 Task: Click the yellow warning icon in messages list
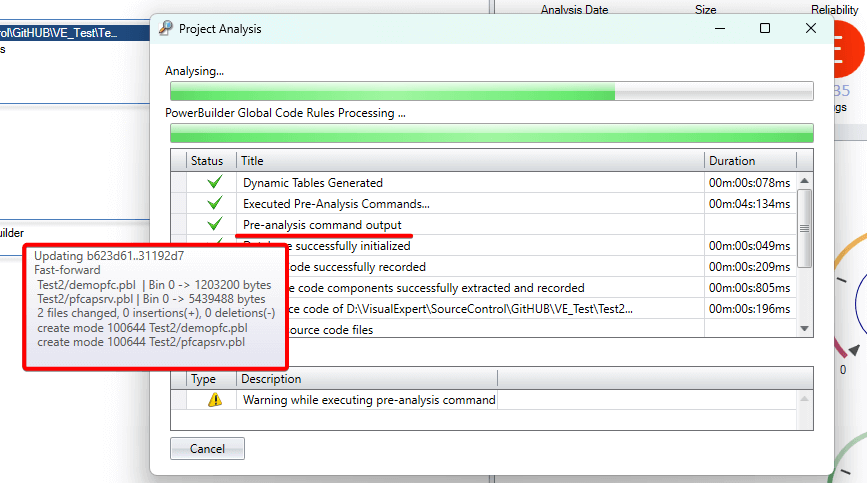pos(215,399)
